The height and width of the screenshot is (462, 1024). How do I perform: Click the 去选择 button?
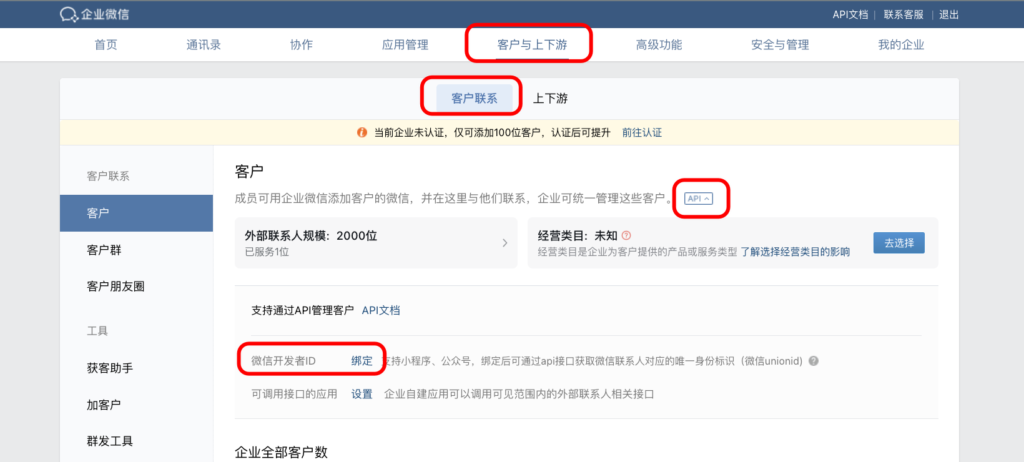(x=899, y=242)
